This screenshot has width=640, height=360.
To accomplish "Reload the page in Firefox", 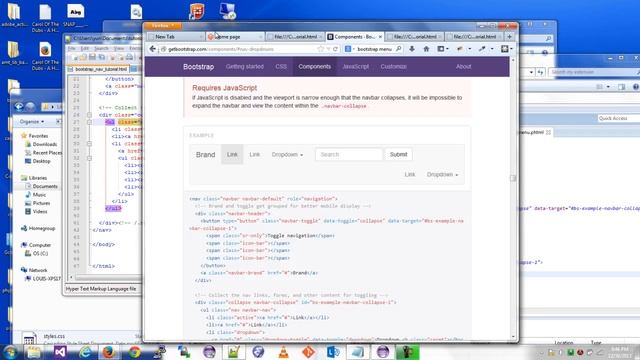I will tap(336, 49).
